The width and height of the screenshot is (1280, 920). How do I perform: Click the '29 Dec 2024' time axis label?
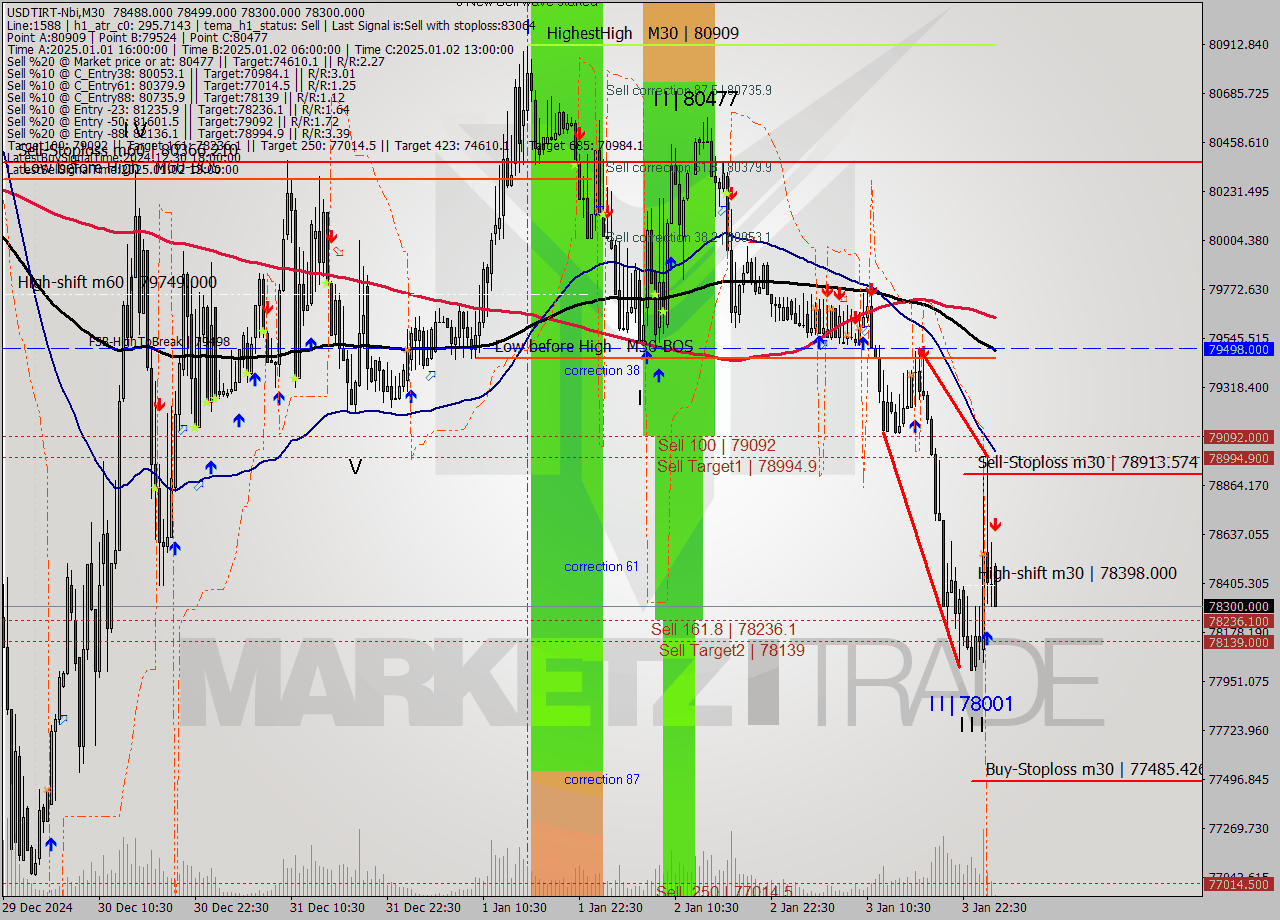coord(36,908)
